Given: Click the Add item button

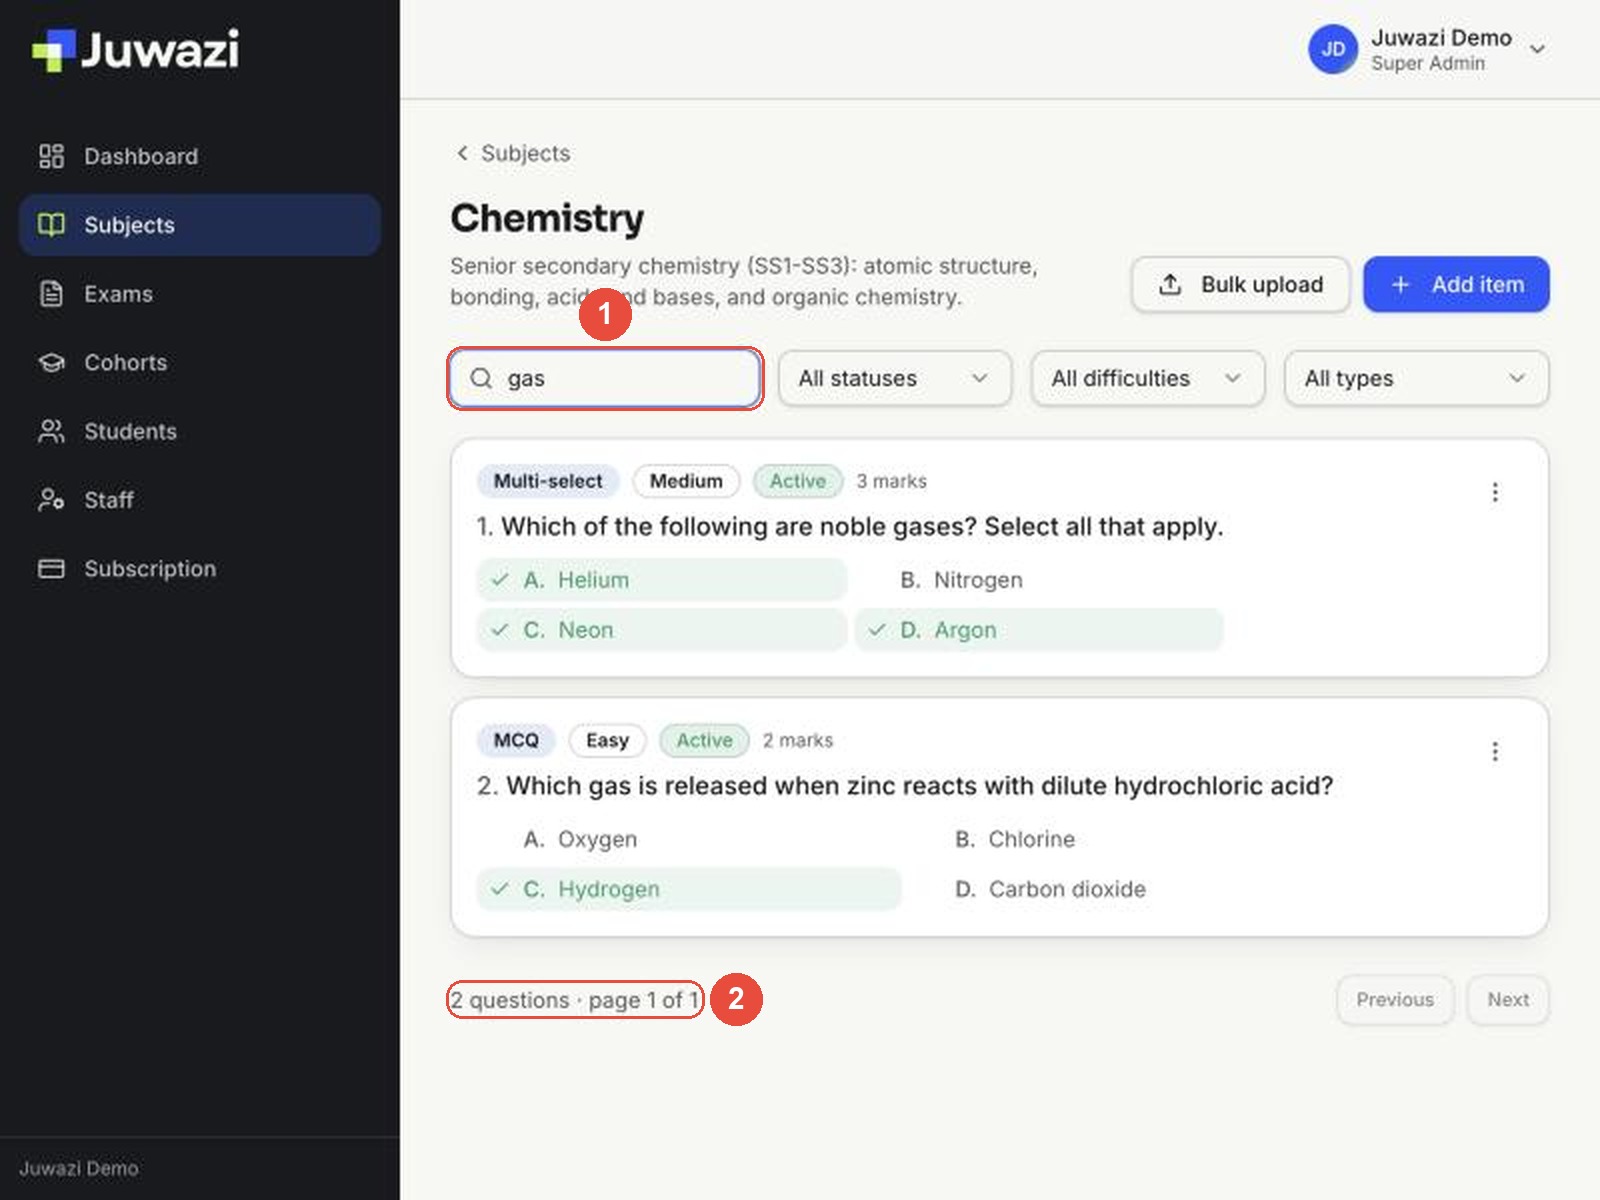Looking at the screenshot, I should (x=1456, y=284).
